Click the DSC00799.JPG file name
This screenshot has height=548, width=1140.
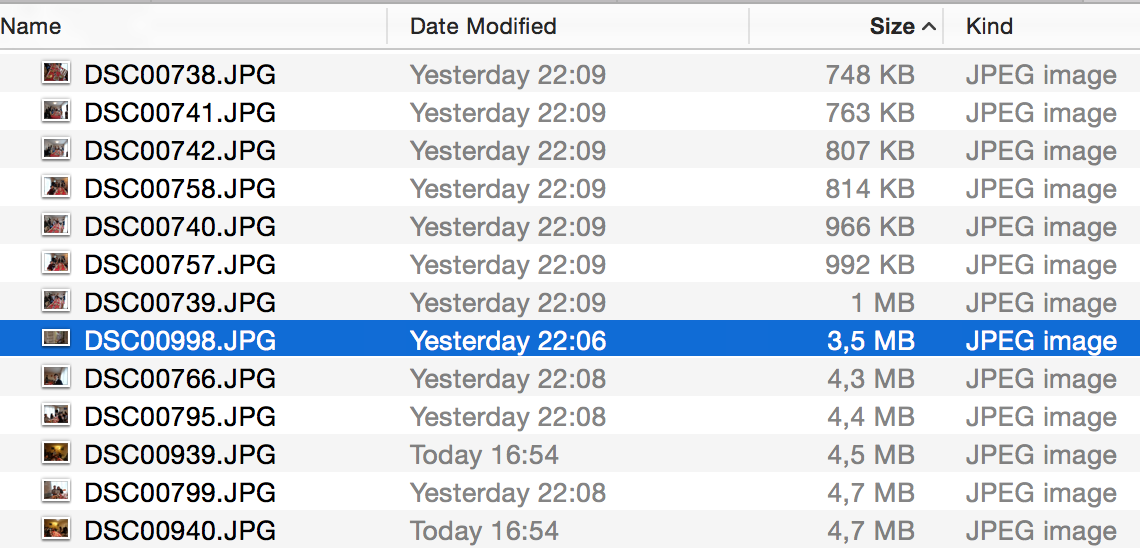pyautogui.click(x=180, y=492)
